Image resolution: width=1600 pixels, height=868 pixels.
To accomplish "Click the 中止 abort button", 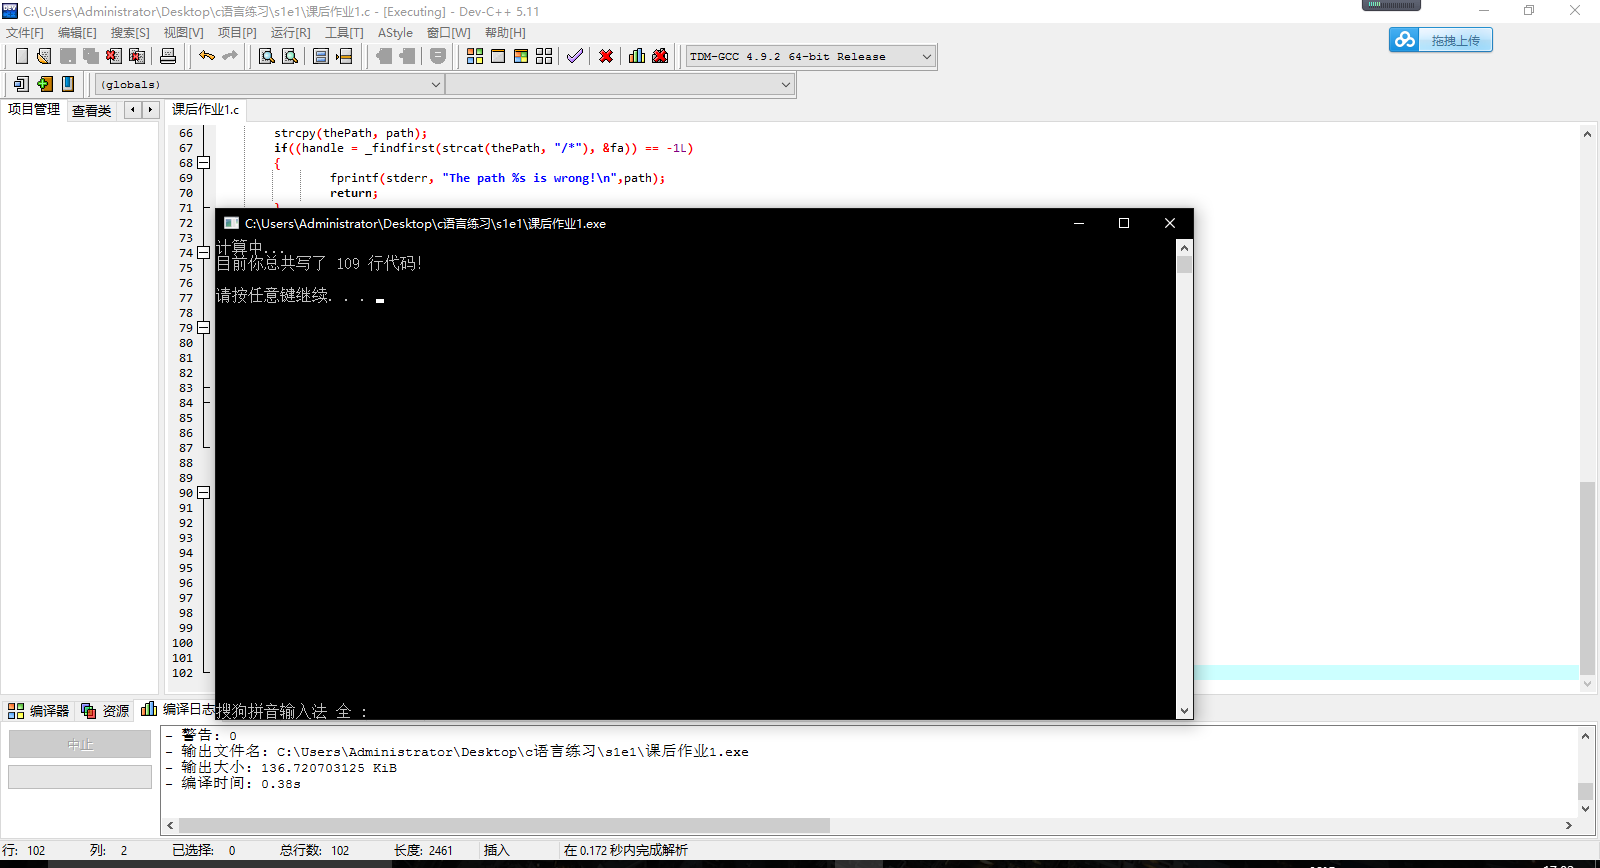I will click(x=80, y=744).
